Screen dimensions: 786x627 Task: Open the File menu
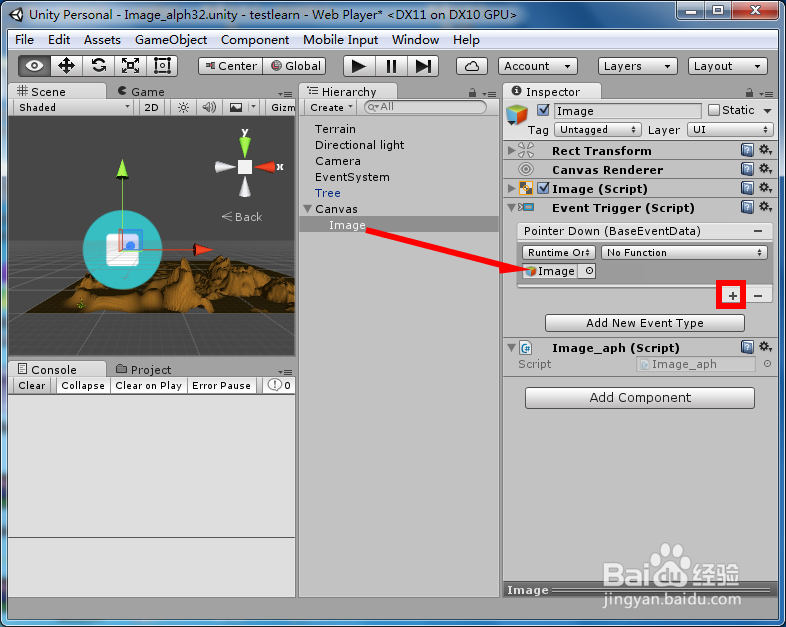[x=25, y=40]
